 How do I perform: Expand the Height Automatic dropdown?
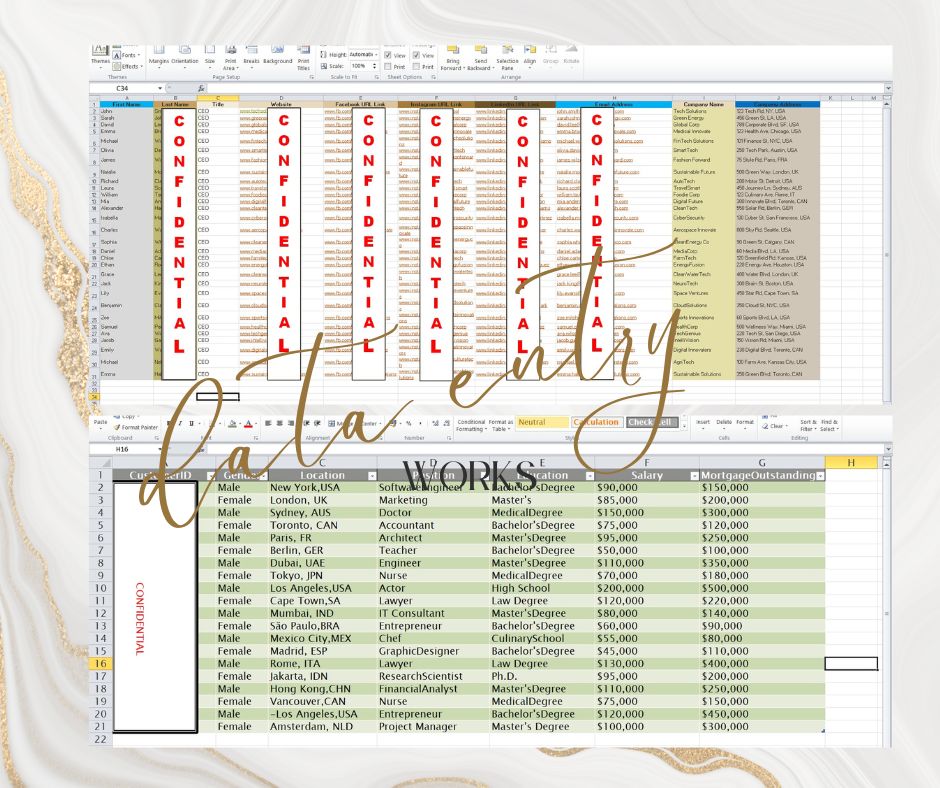point(377,55)
